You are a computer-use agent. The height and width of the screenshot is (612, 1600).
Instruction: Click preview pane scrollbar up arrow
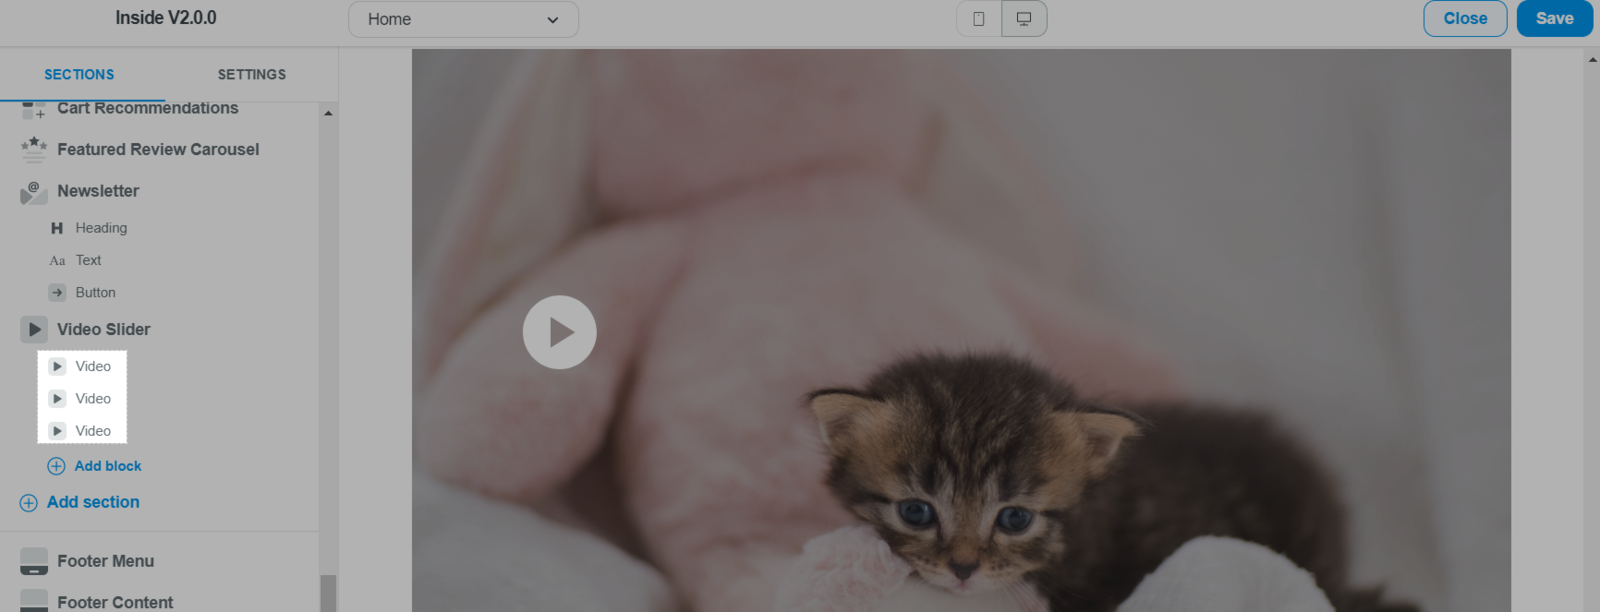click(x=1592, y=59)
